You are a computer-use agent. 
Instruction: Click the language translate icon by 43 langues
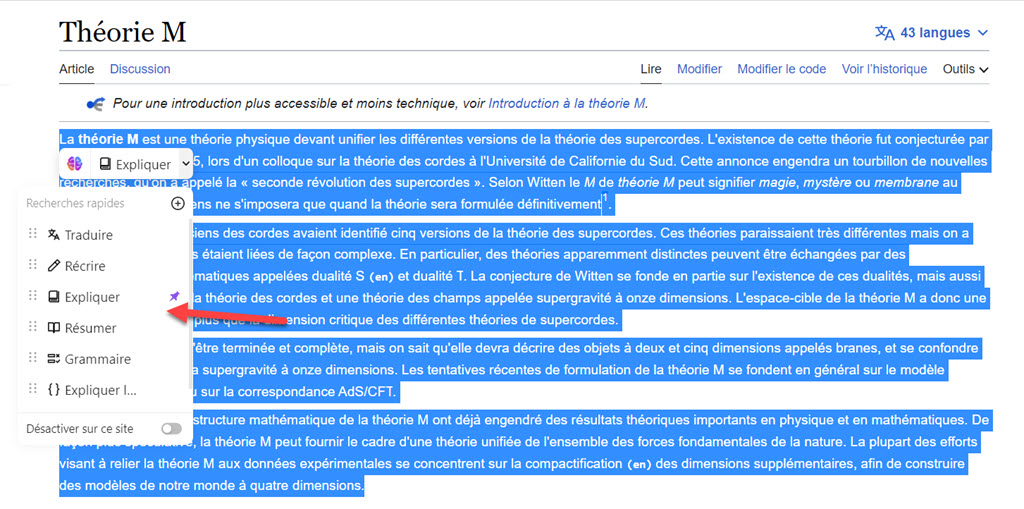(885, 33)
